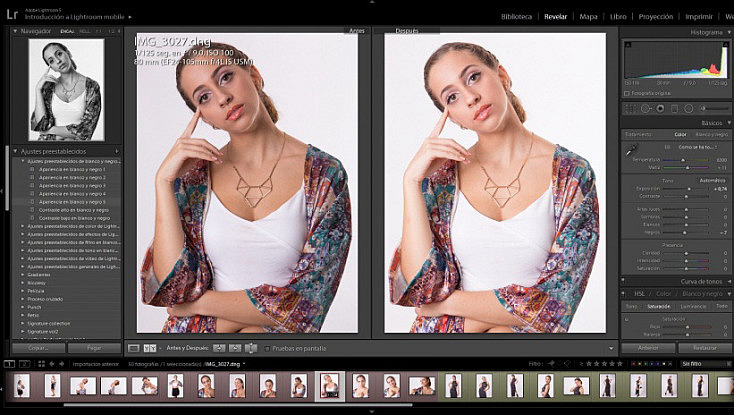This screenshot has height=415, width=734.
Task: Click the Copiar... button
Action: [x=38, y=348]
